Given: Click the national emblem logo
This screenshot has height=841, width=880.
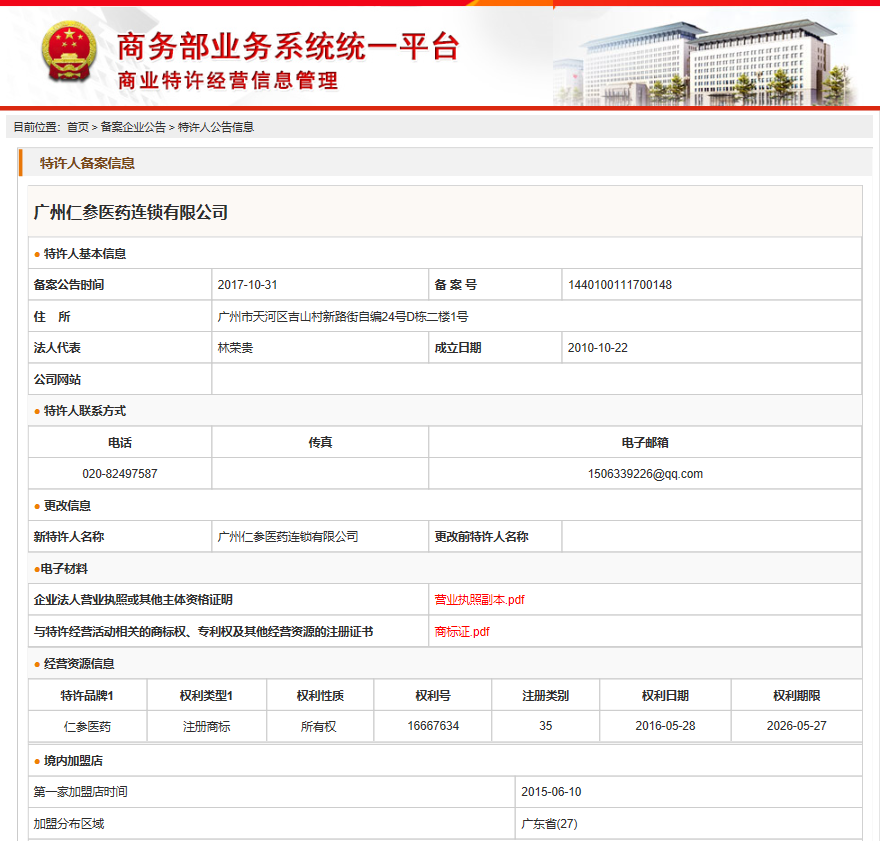Looking at the screenshot, I should pyautogui.click(x=69, y=52).
